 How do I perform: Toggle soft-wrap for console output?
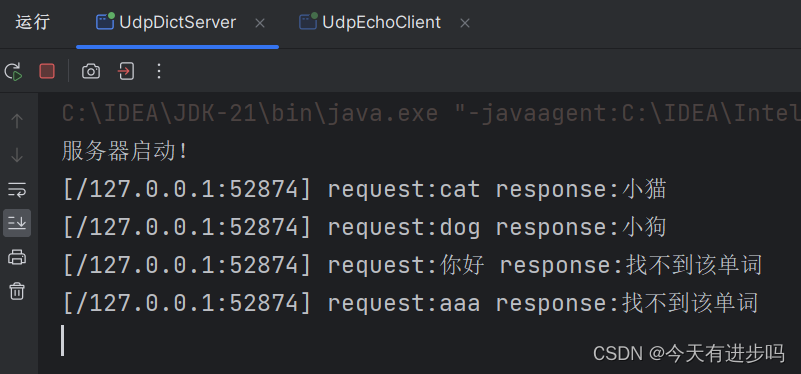[x=17, y=190]
